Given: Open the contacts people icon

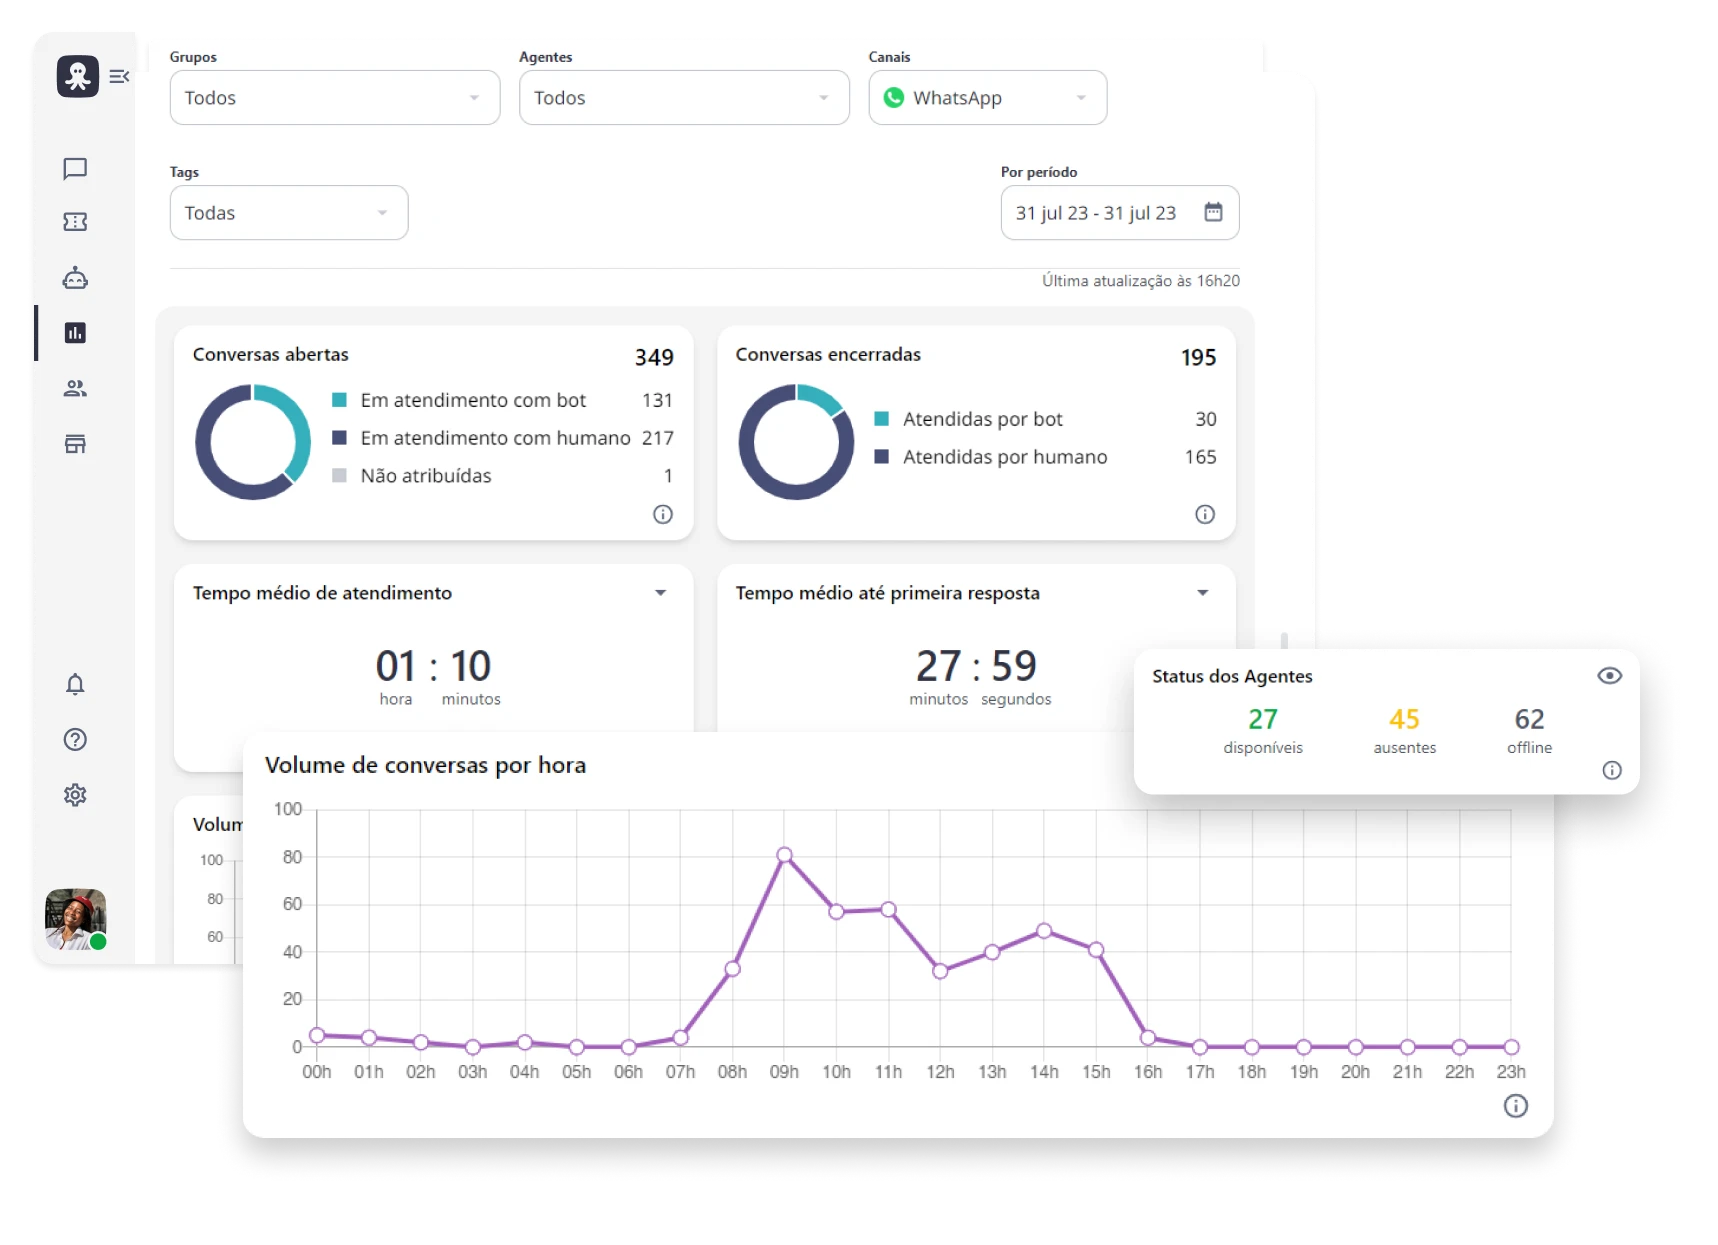Looking at the screenshot, I should 75,388.
